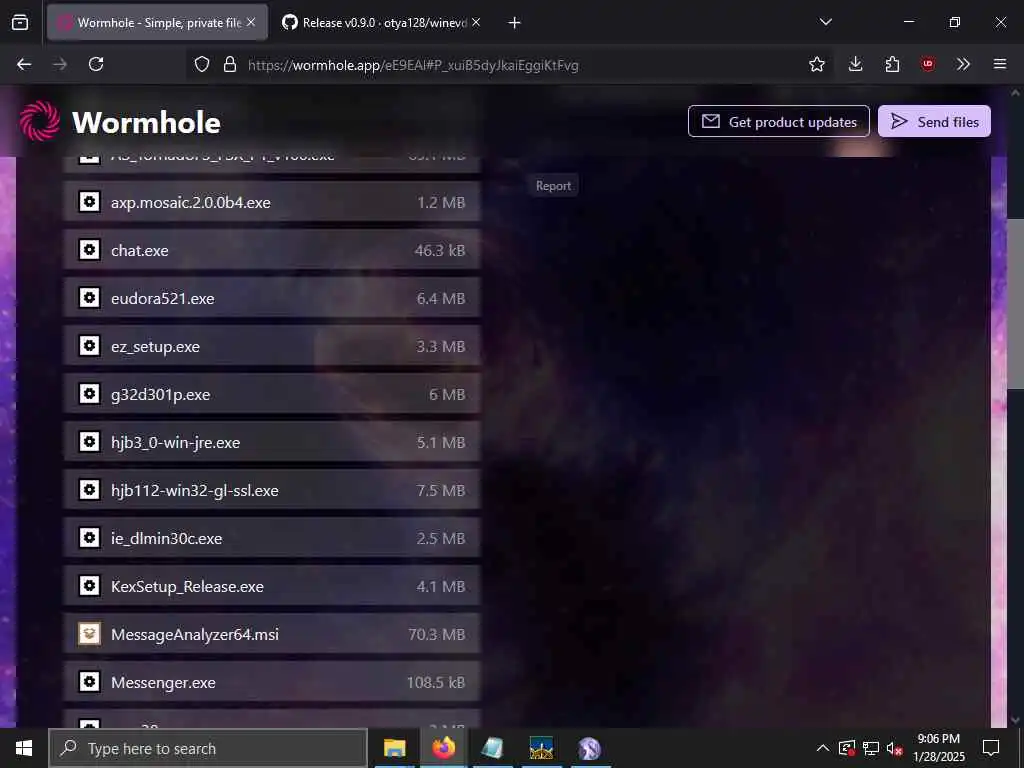Click the page vertical scrollbar thumb
This screenshot has width=1024, height=768.
click(x=1015, y=304)
